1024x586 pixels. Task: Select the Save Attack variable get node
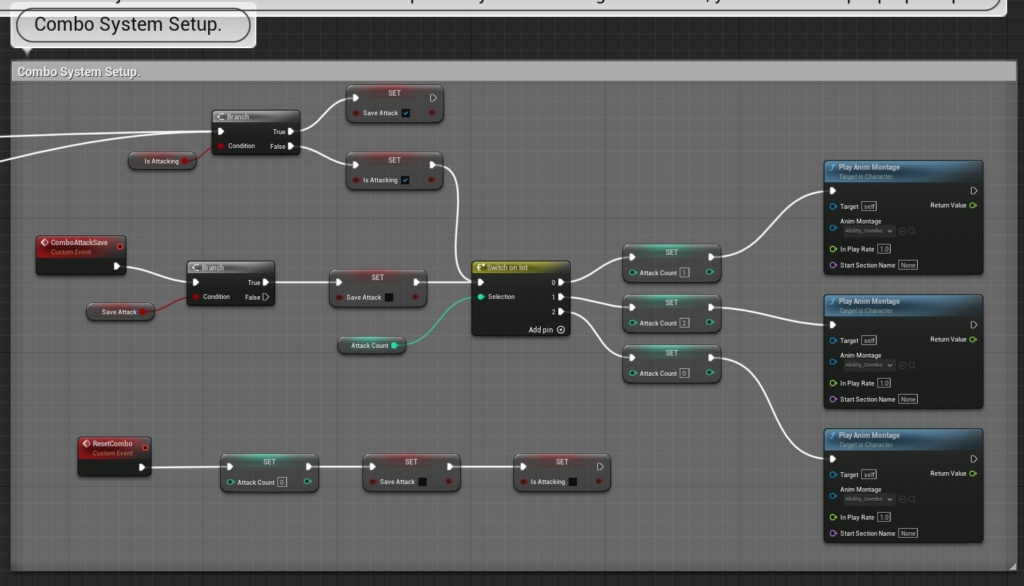(x=120, y=312)
